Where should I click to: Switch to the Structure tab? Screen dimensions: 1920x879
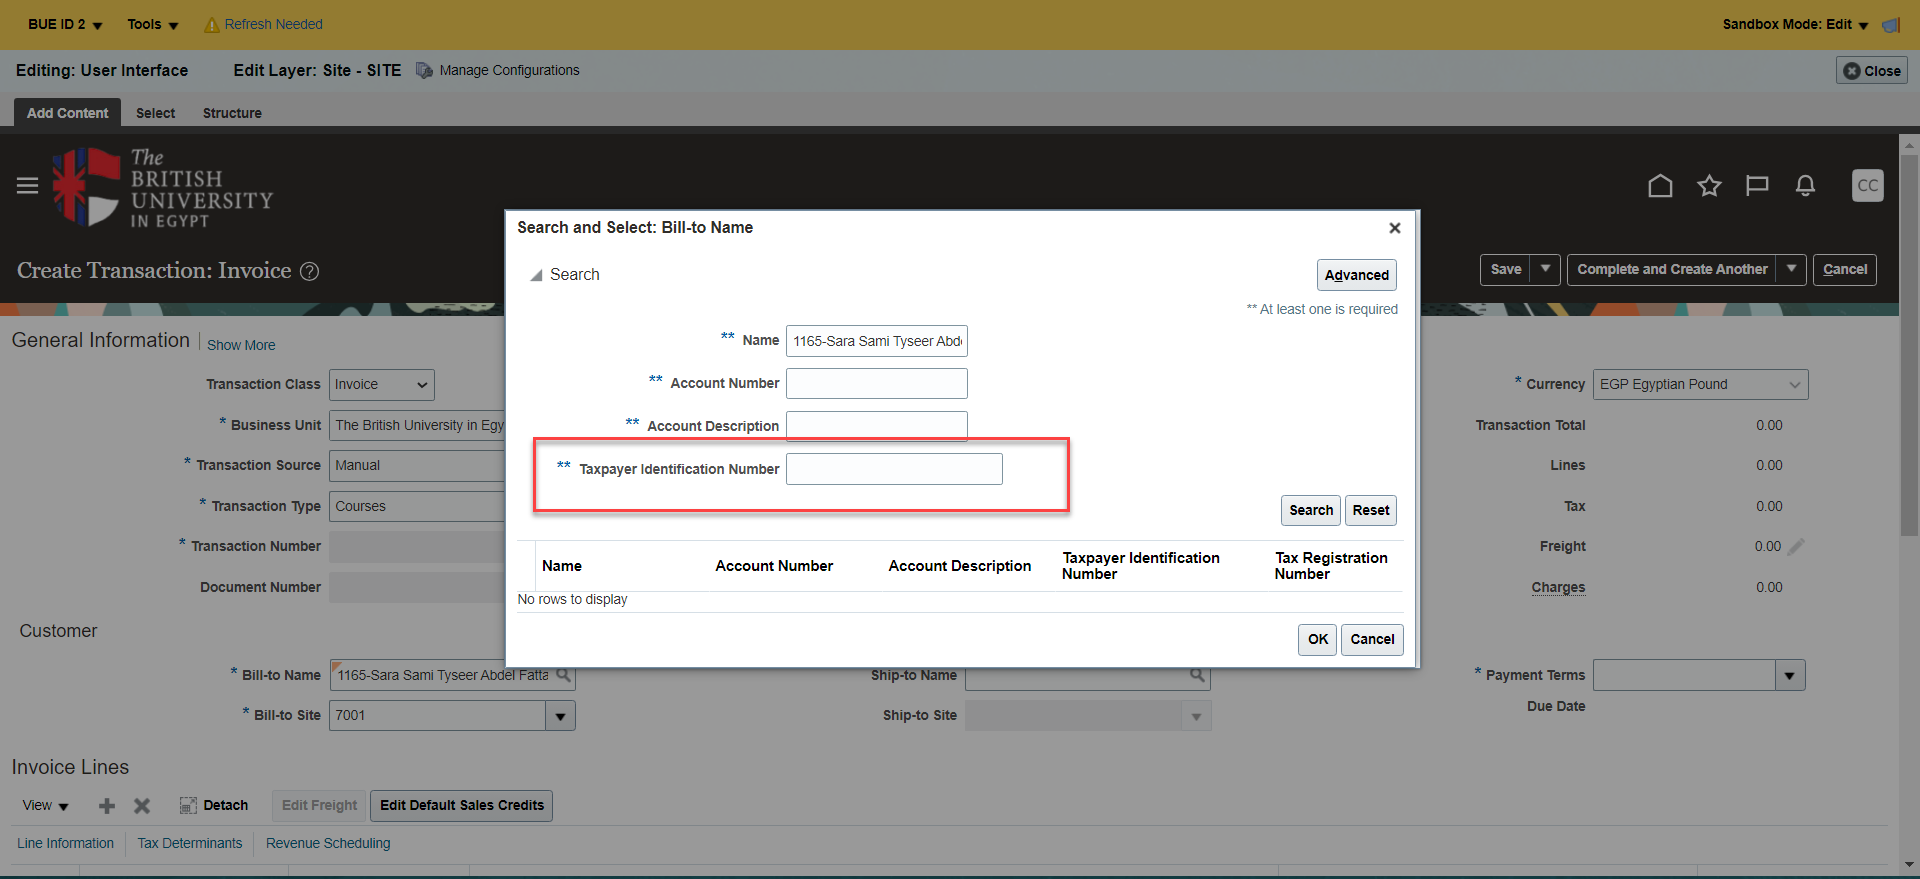click(232, 113)
